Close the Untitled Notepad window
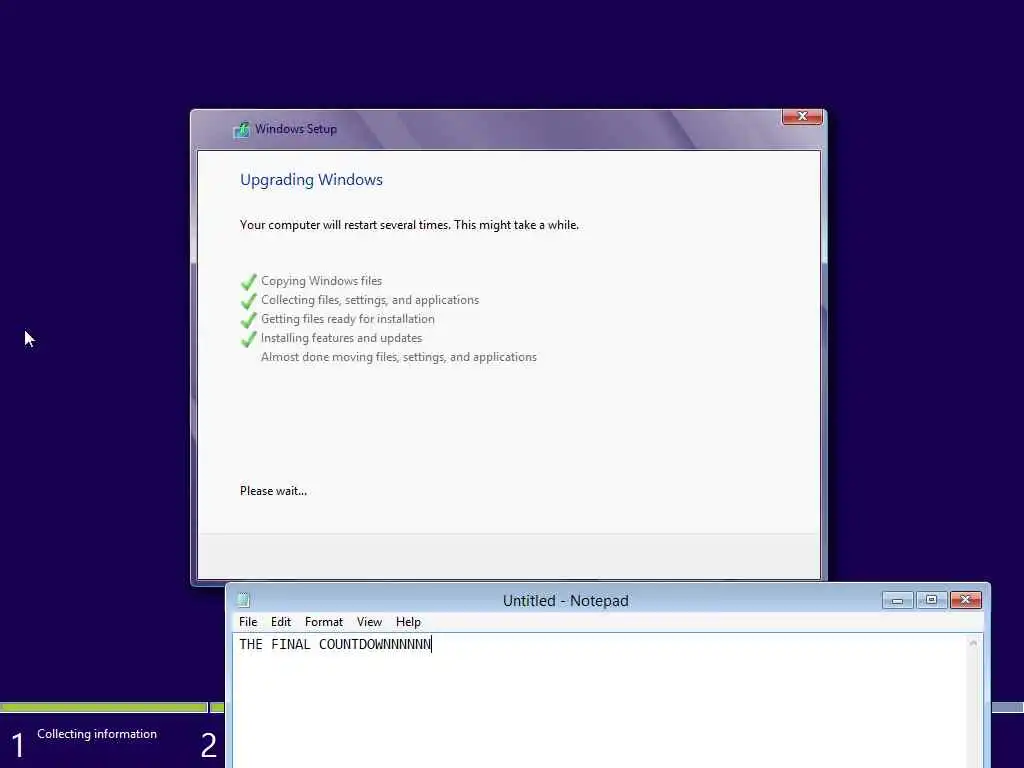Image resolution: width=1024 pixels, height=768 pixels. click(965, 600)
